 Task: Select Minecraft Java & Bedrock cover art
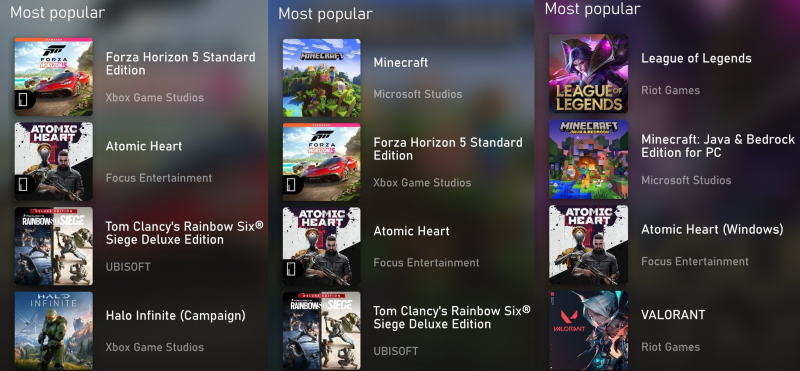(x=588, y=159)
